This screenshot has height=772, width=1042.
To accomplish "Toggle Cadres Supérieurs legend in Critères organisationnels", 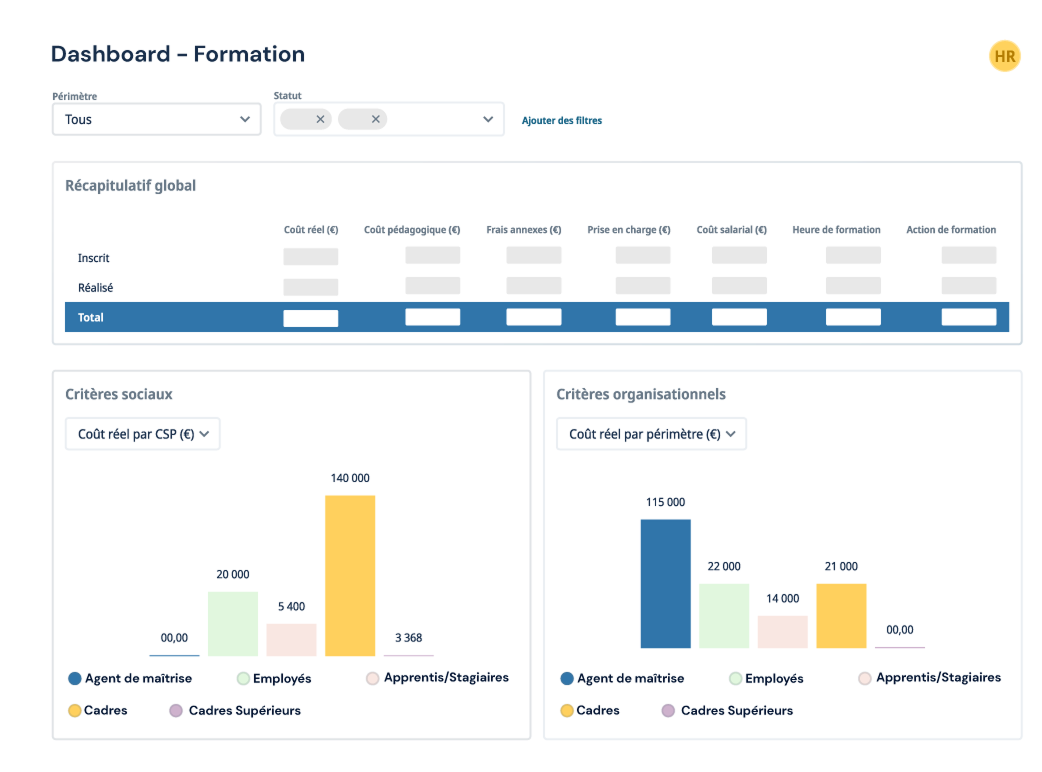I will point(727,710).
